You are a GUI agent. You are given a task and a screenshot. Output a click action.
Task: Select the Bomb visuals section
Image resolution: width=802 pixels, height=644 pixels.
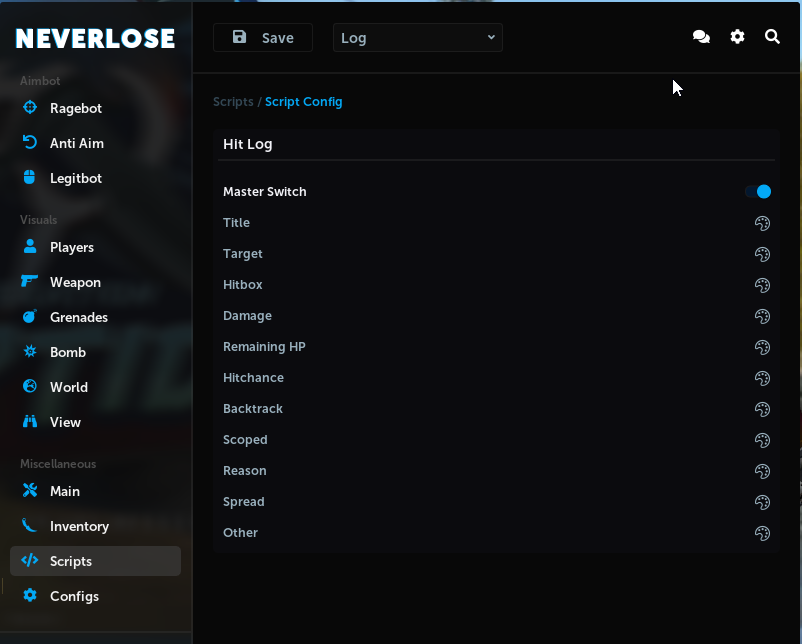point(67,352)
